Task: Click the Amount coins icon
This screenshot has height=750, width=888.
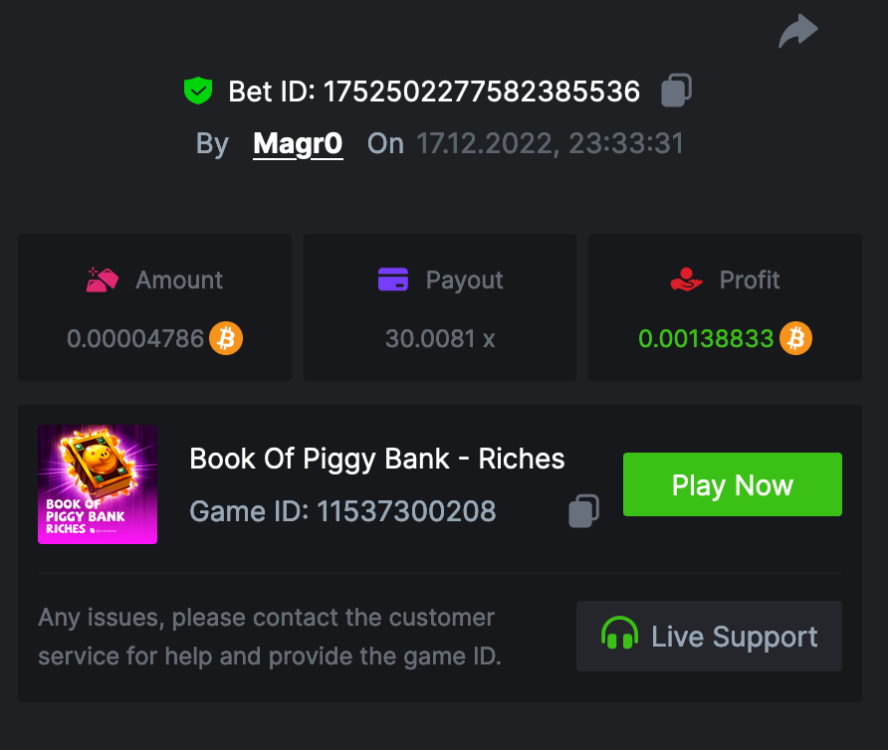Action: [x=103, y=281]
